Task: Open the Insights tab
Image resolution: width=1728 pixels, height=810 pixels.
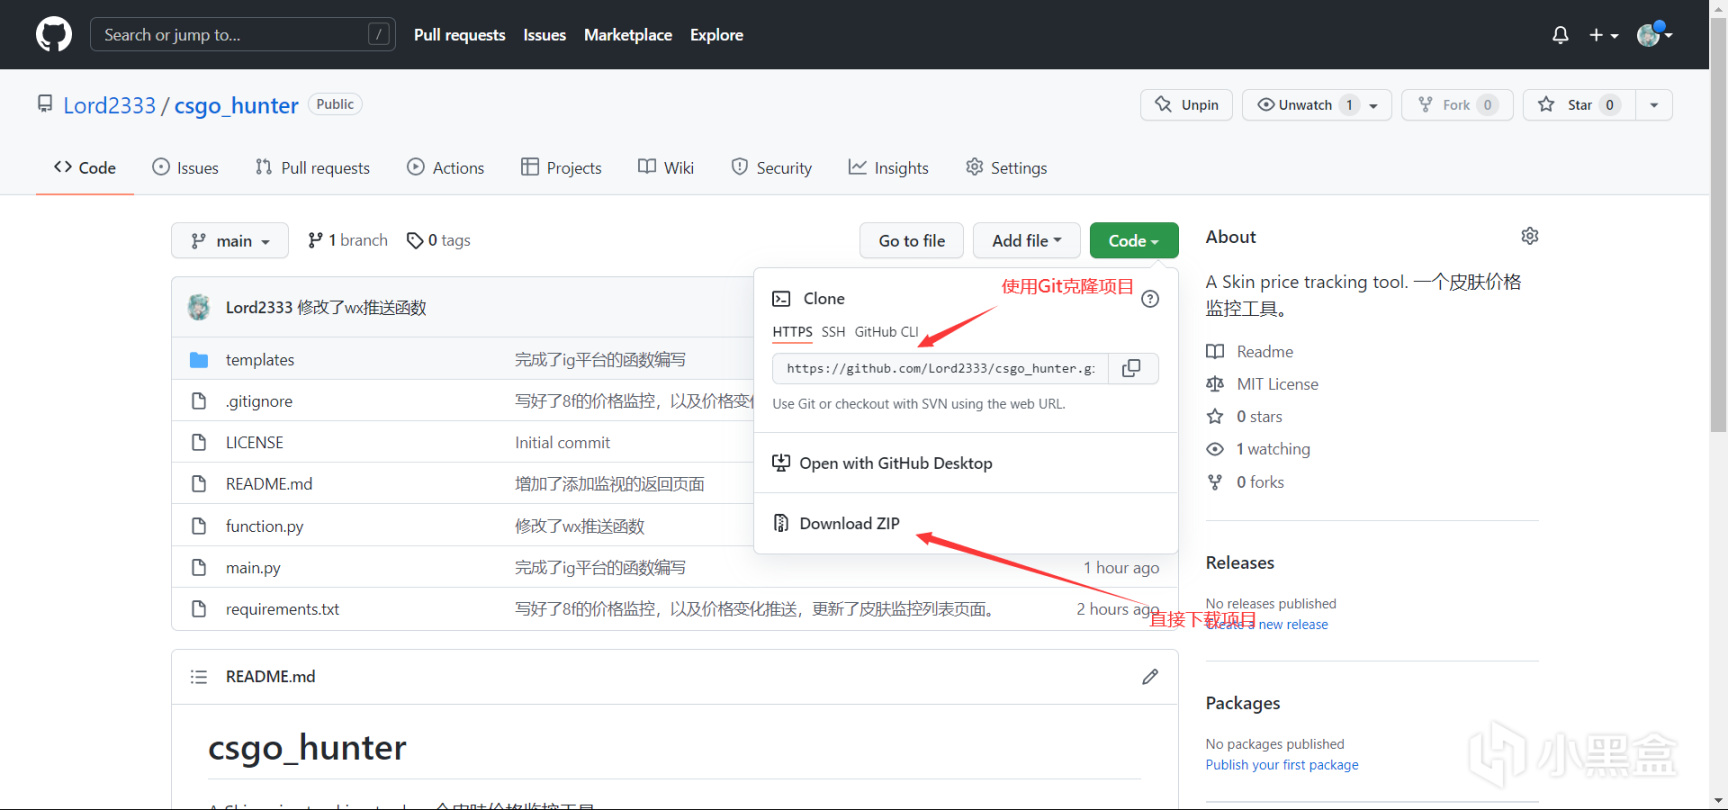Action: tap(888, 167)
